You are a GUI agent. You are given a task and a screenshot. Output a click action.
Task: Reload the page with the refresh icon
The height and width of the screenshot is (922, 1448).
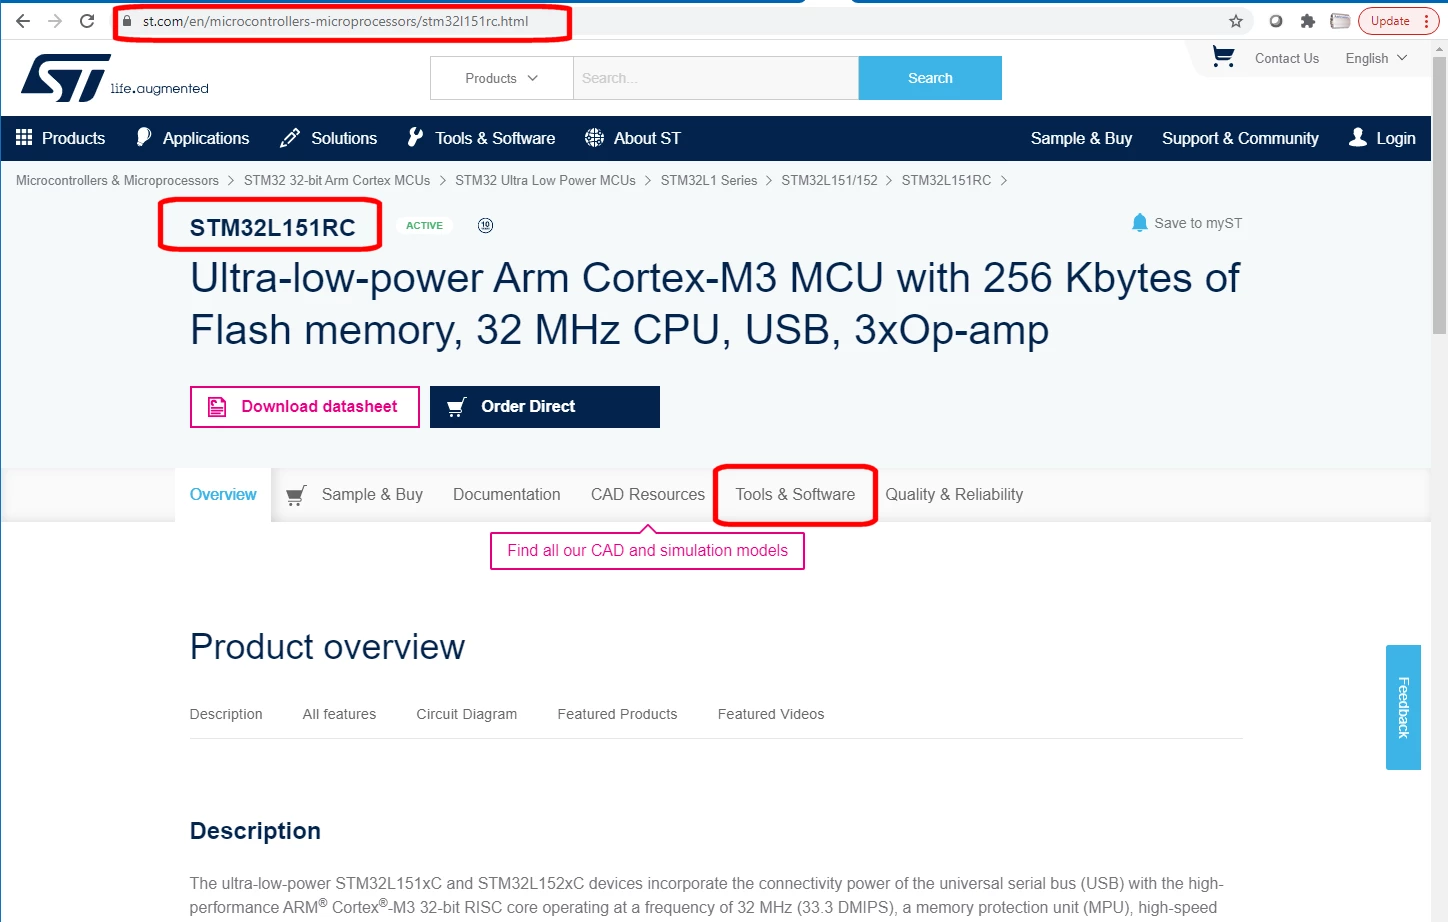87,21
